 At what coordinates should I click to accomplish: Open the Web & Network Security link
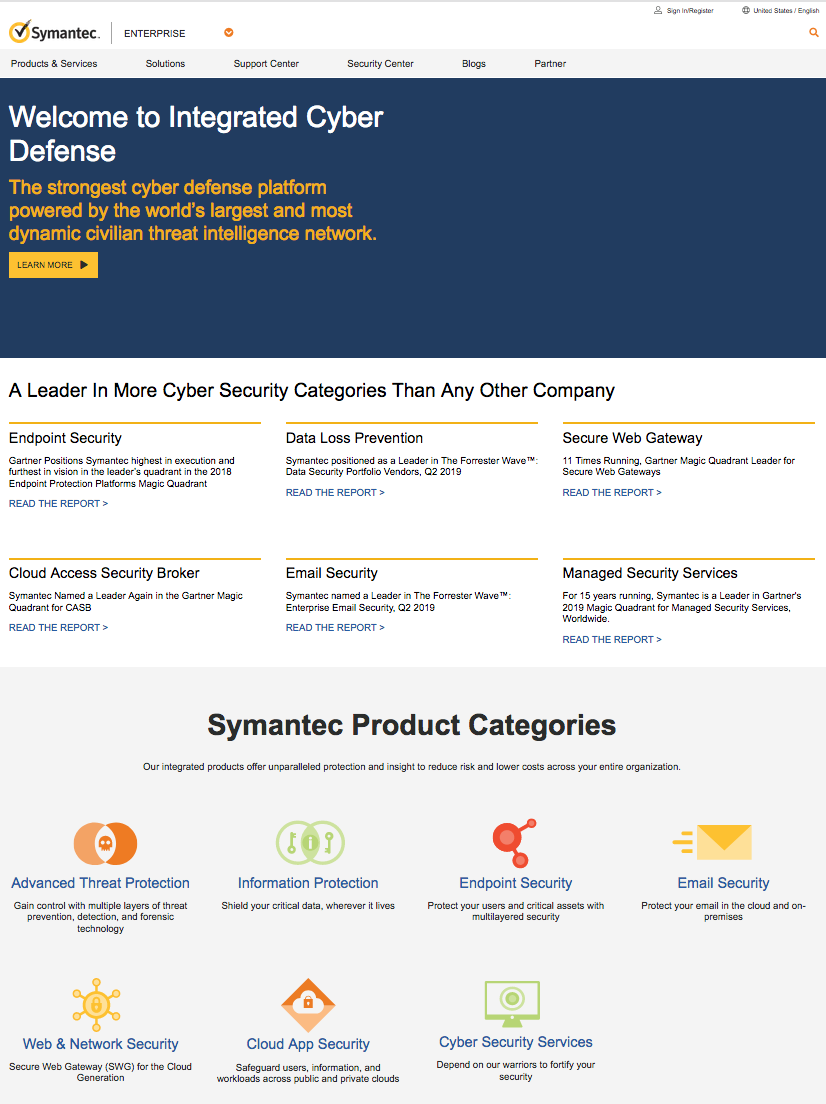[x=101, y=1044]
